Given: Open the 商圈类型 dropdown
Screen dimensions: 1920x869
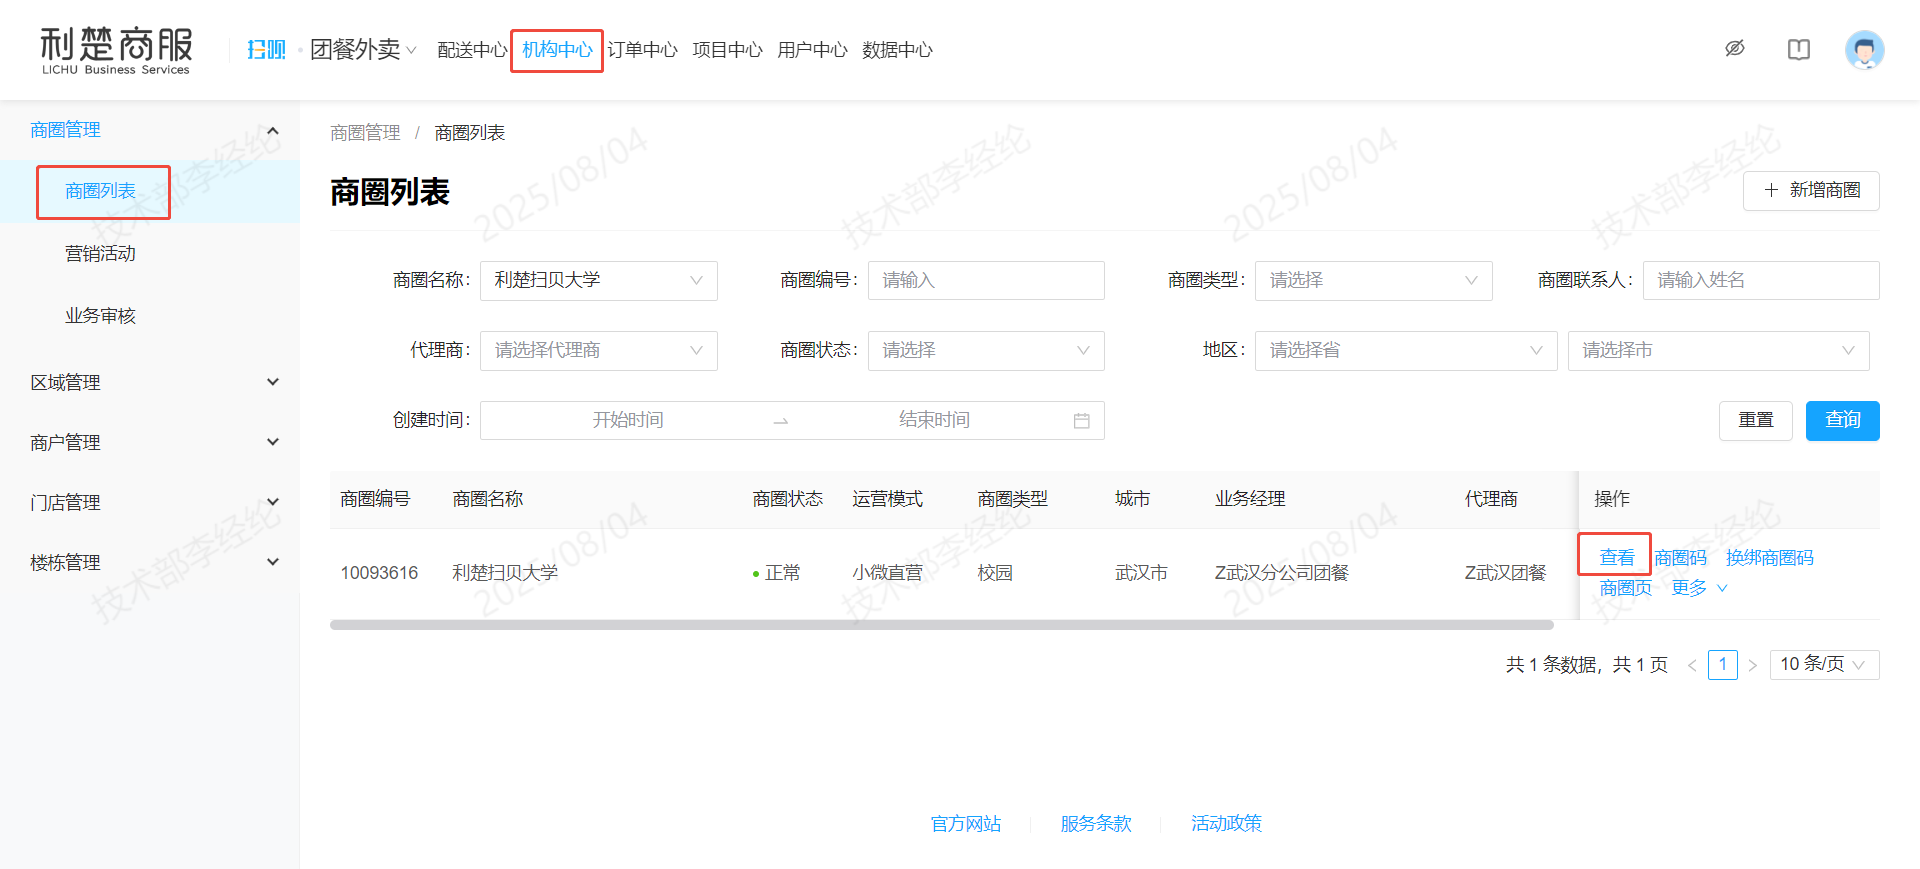Looking at the screenshot, I should (1373, 281).
